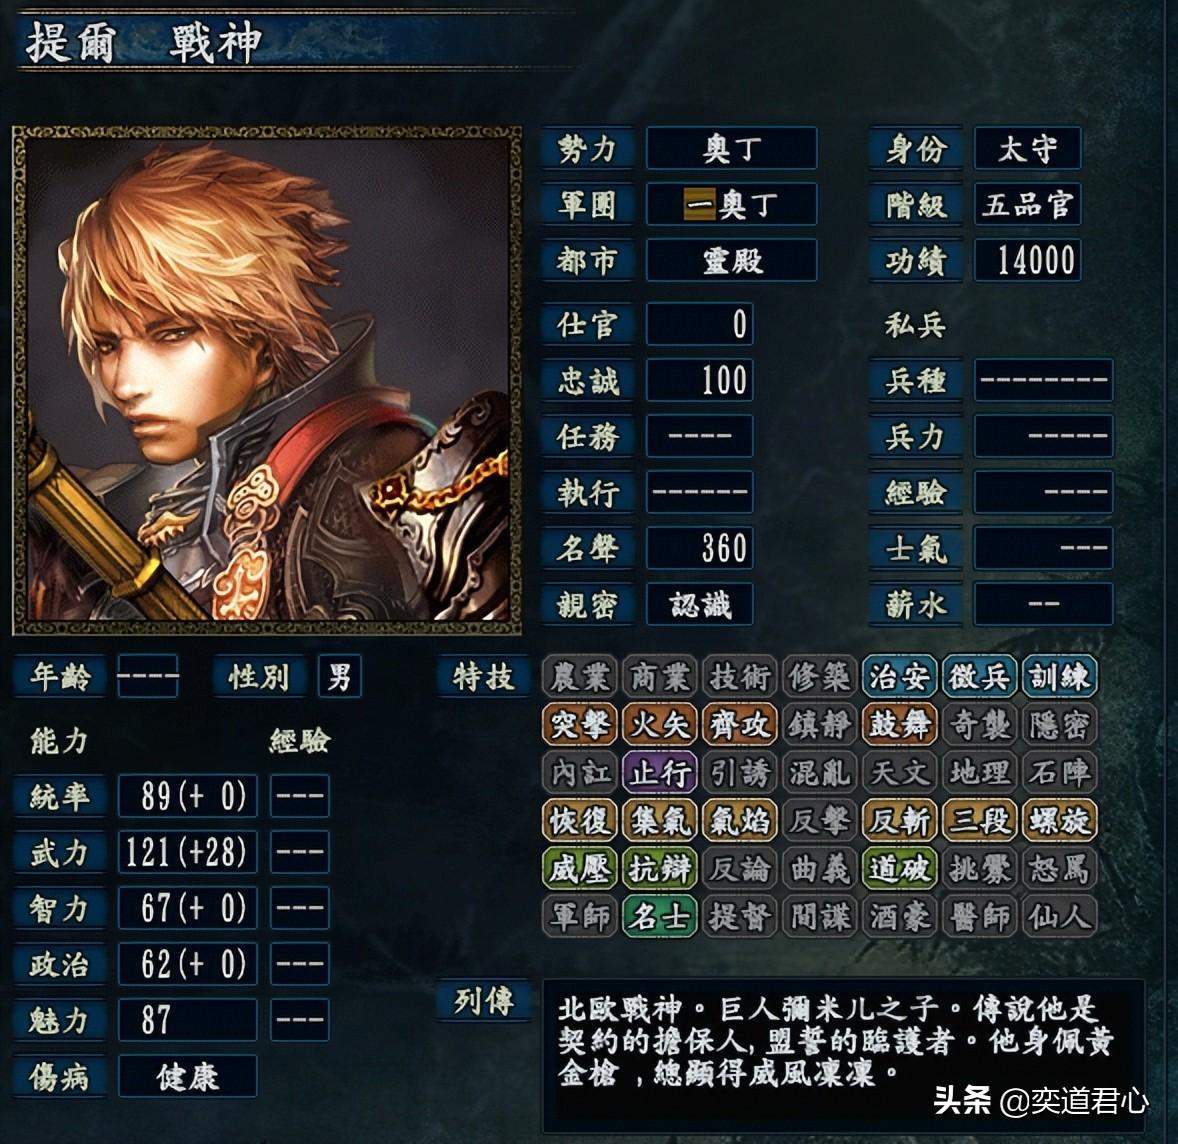The width and height of the screenshot is (1178, 1144).
Task: Click the purple 止行 skill badge
Action: (660, 772)
